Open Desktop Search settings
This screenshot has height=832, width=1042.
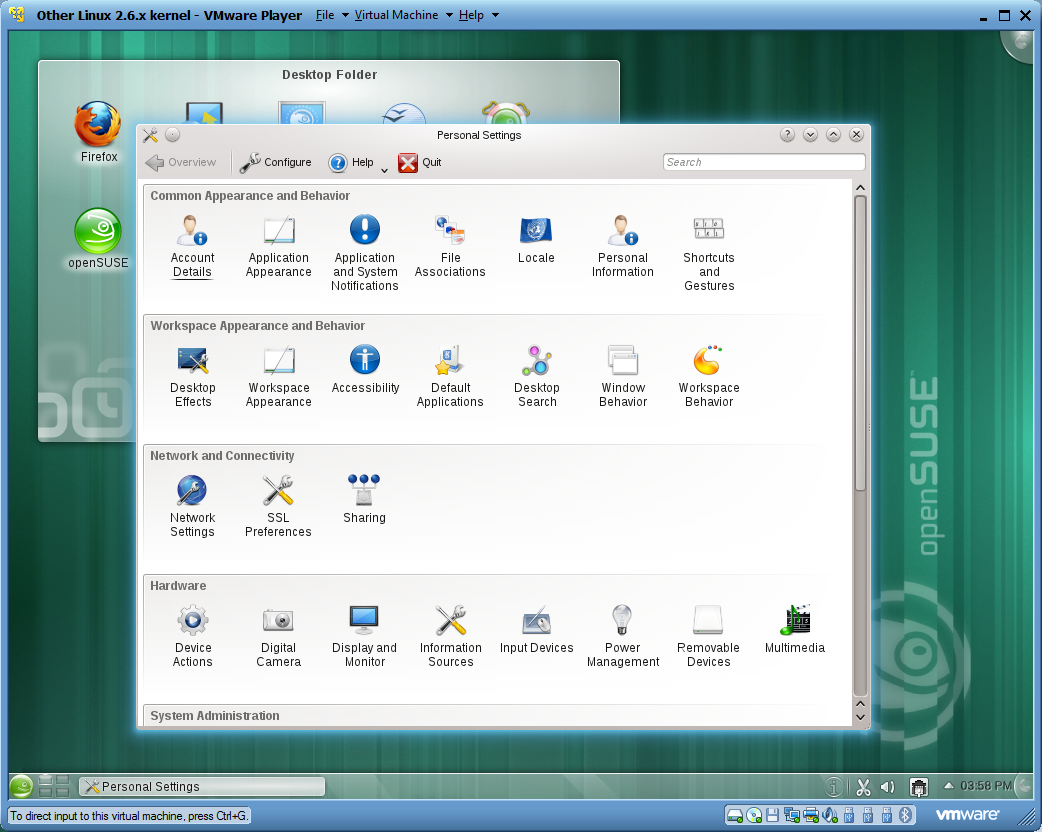click(x=537, y=376)
